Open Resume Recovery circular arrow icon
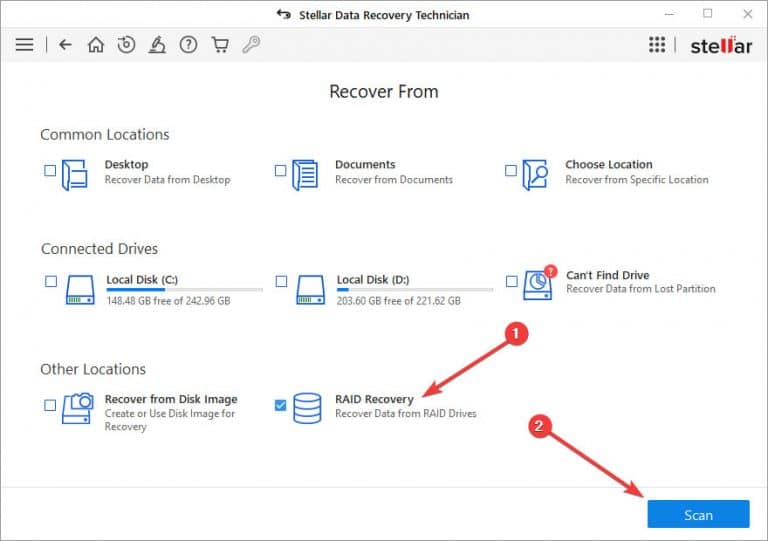 point(126,45)
